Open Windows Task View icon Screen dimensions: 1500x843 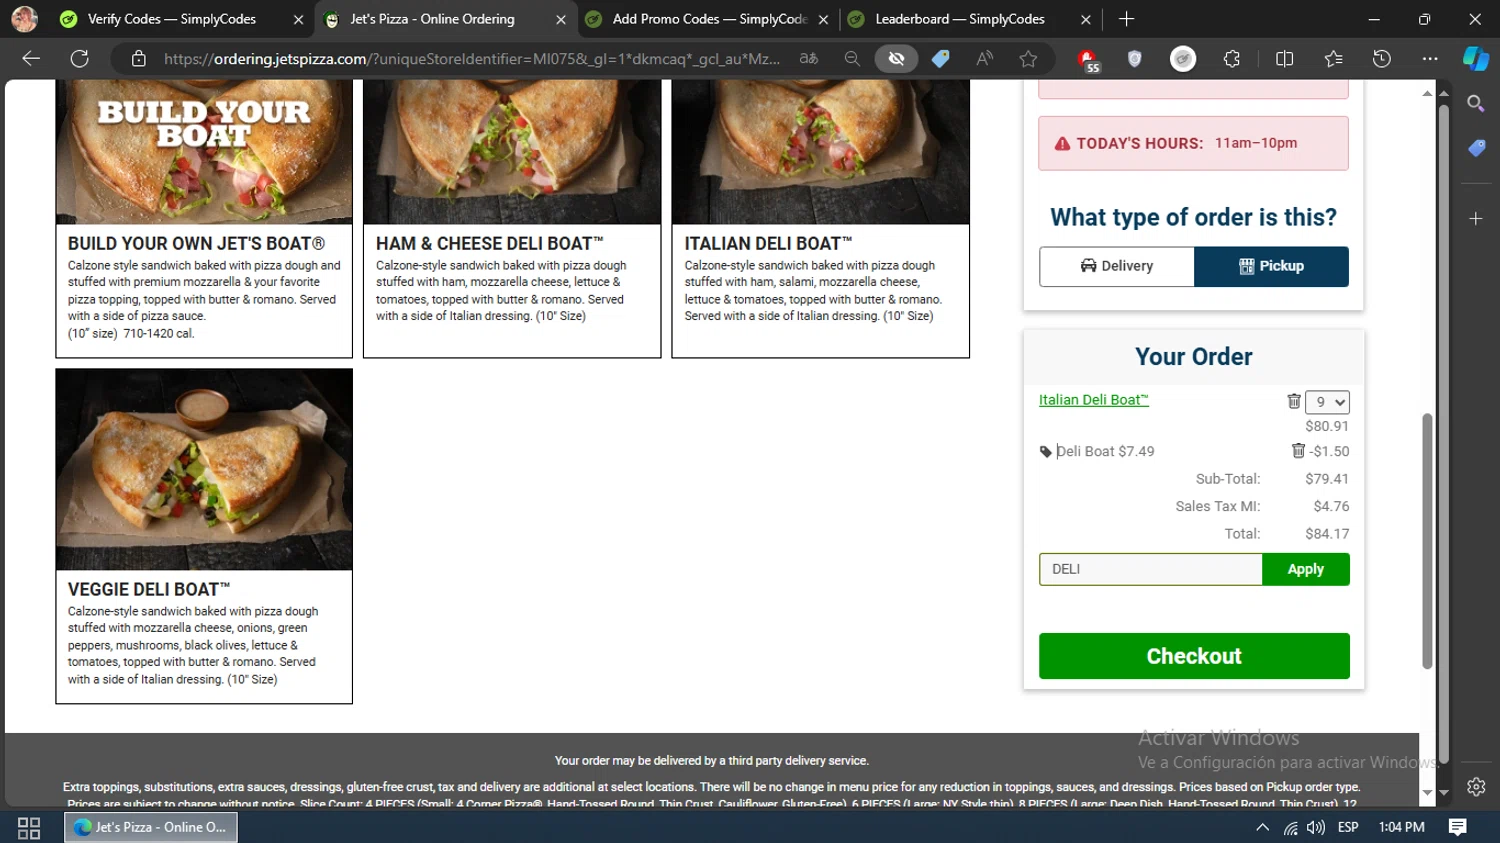pos(29,827)
